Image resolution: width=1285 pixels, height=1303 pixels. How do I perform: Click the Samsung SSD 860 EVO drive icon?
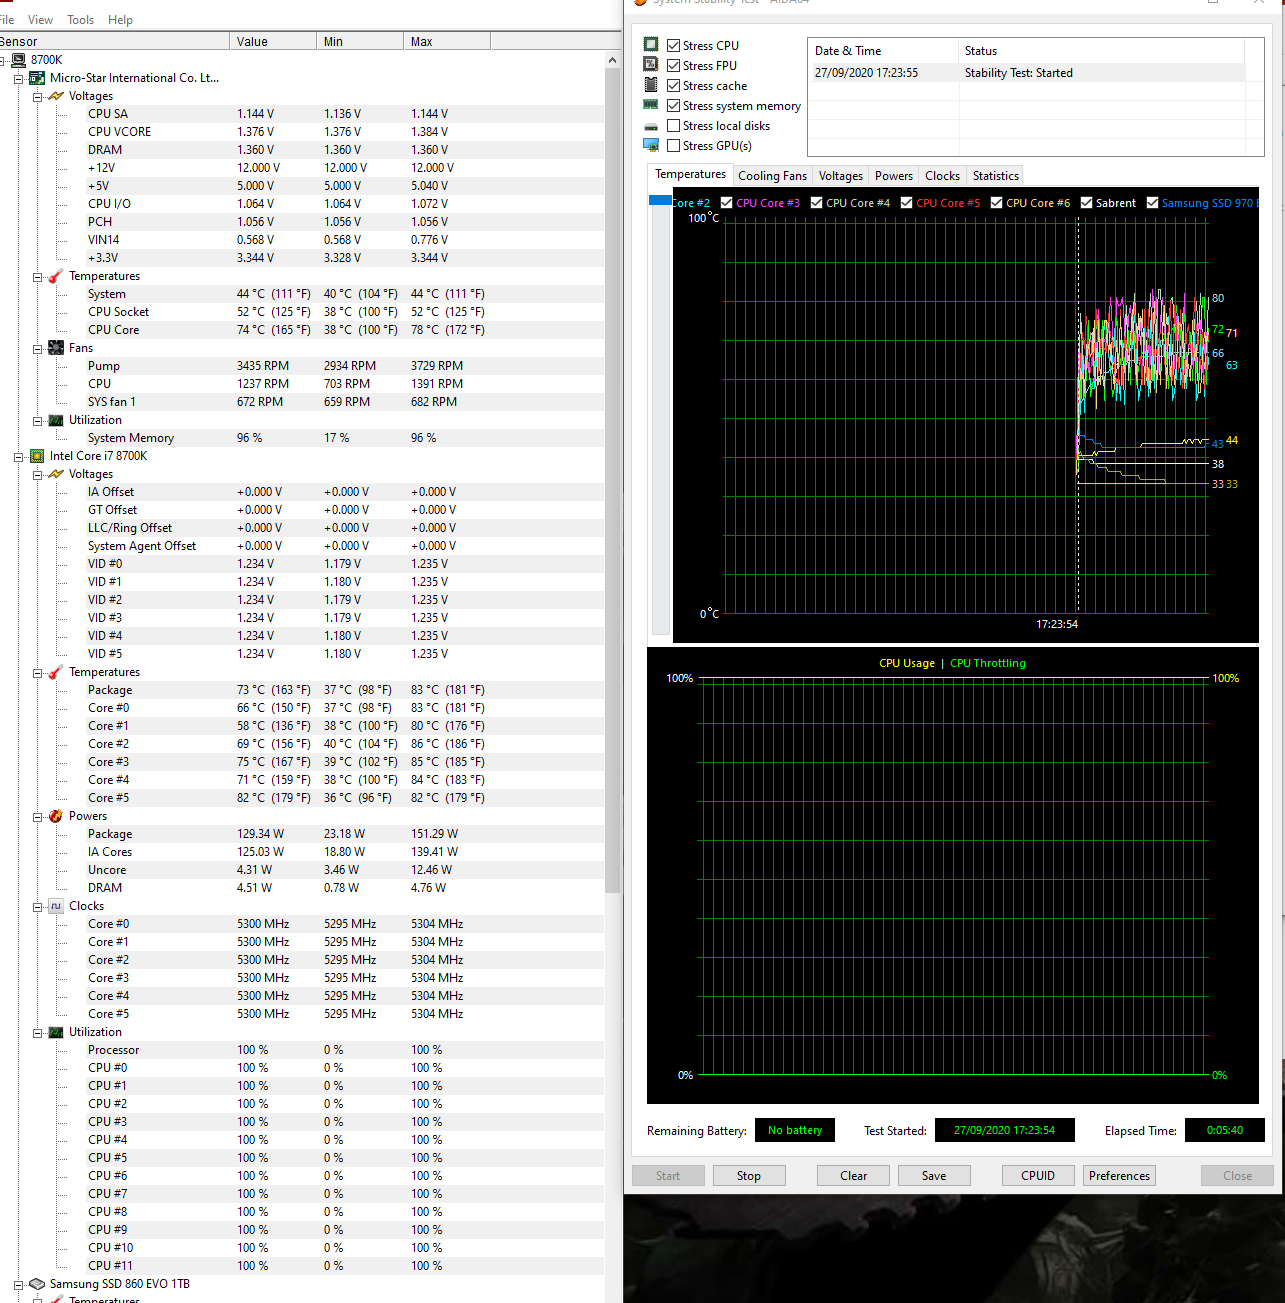(x=37, y=1284)
